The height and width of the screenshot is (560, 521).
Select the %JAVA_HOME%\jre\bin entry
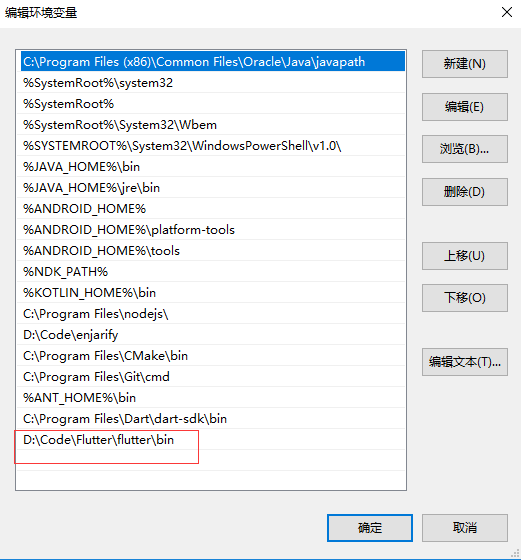[211, 188]
